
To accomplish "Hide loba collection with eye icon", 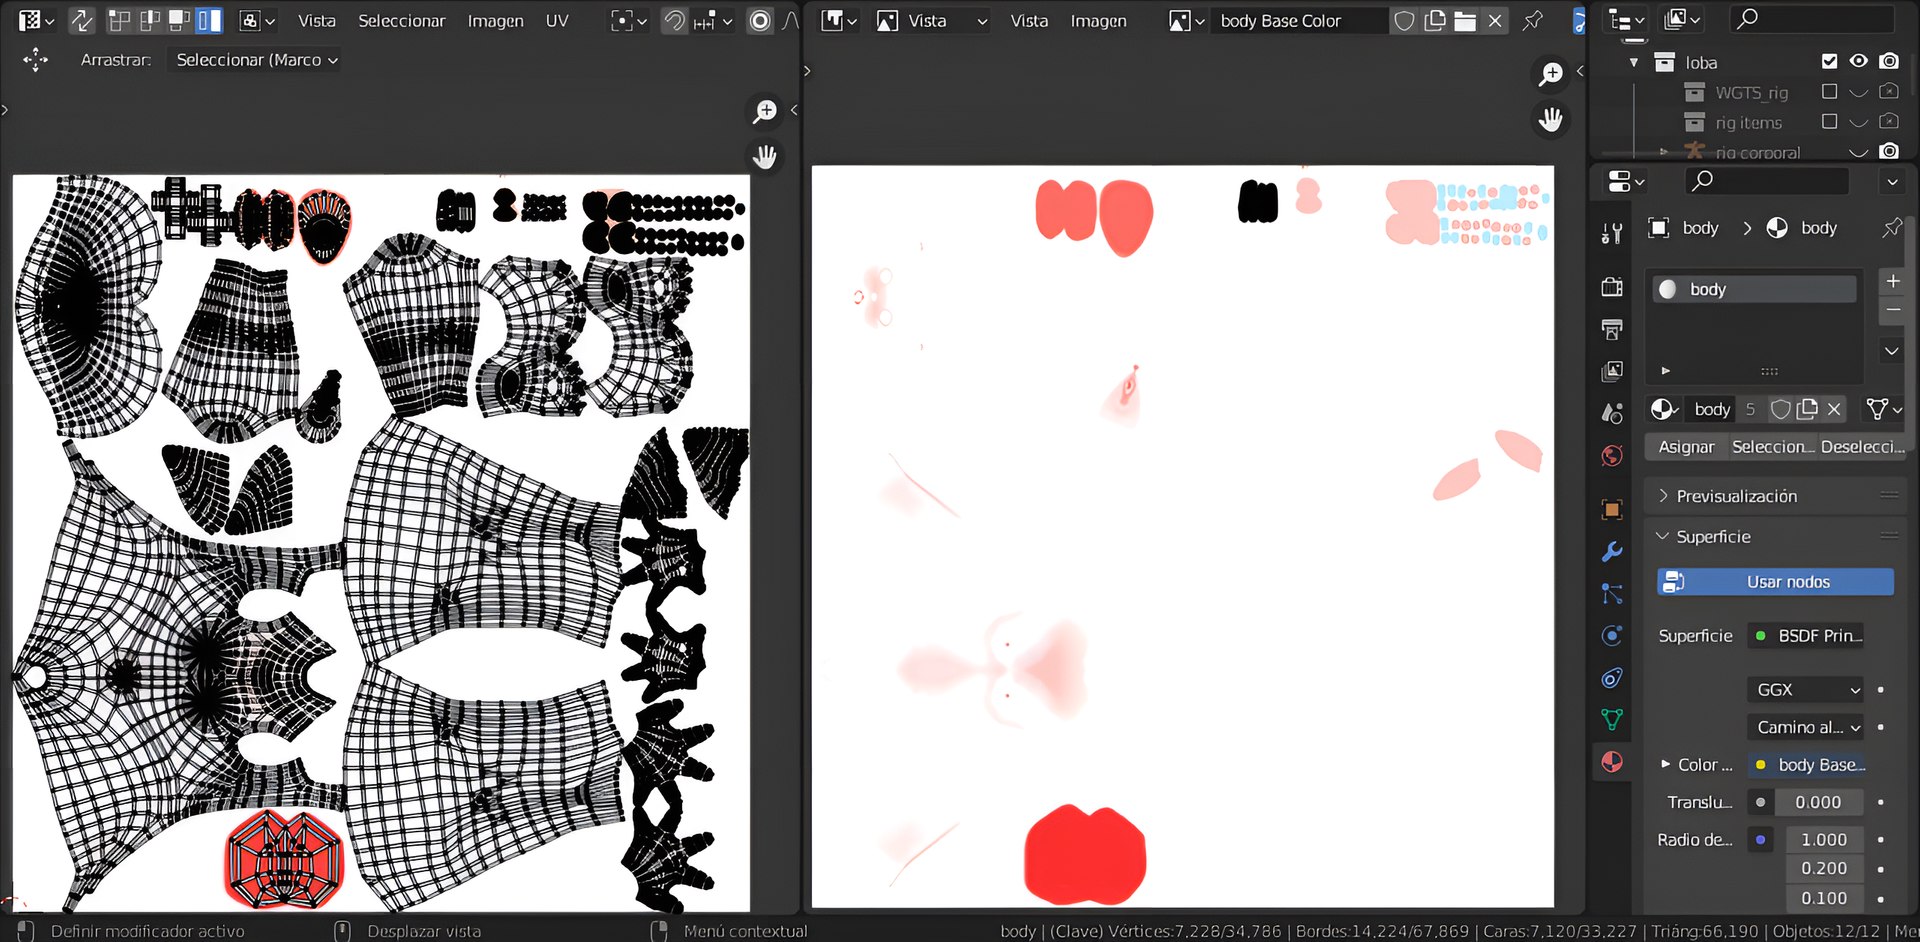I will [1858, 61].
